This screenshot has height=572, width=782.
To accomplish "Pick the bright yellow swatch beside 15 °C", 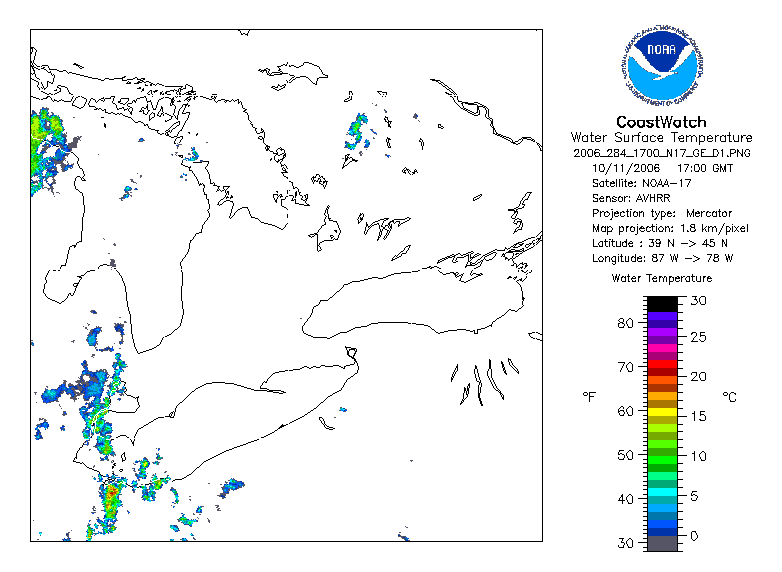I will (x=663, y=412).
